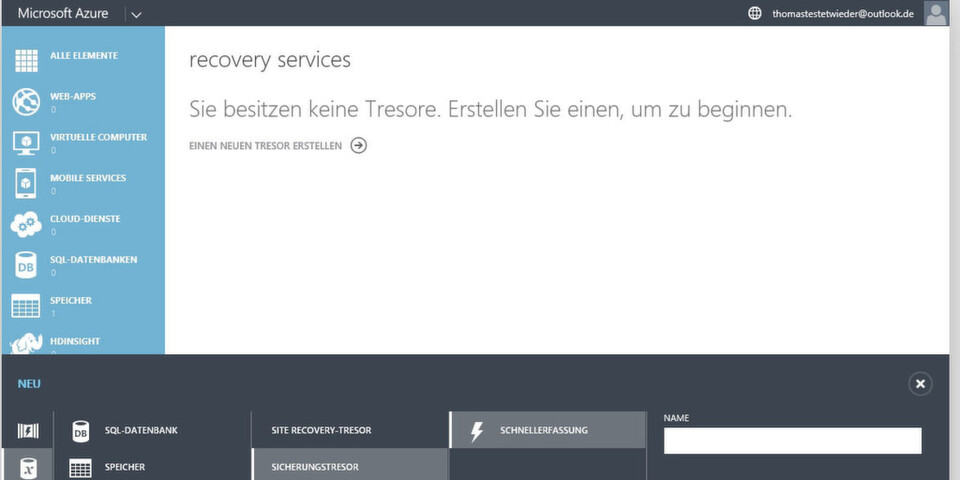Screen dimensions: 960x480
Task: Expand the Microsoft Azure header chevron
Action: tap(137, 14)
